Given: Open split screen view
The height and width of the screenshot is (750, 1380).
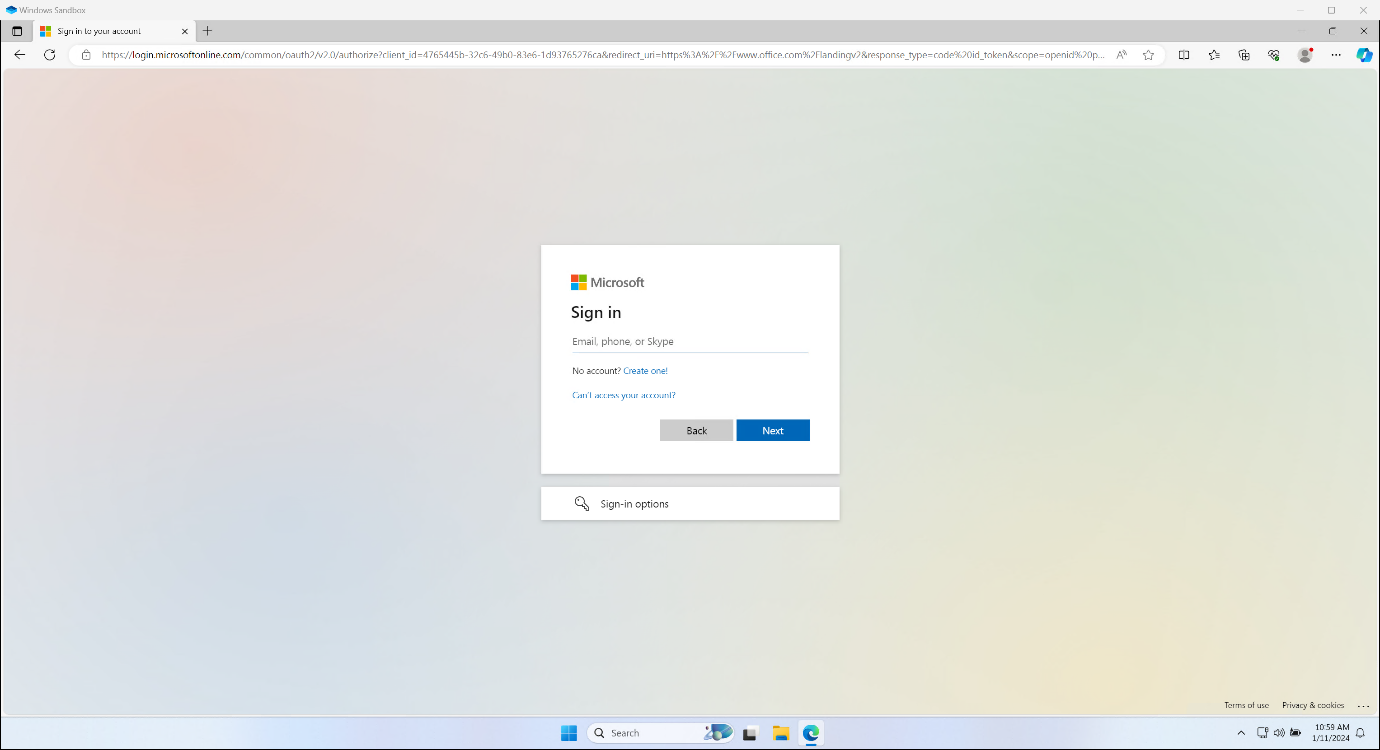Looking at the screenshot, I should 1184,55.
